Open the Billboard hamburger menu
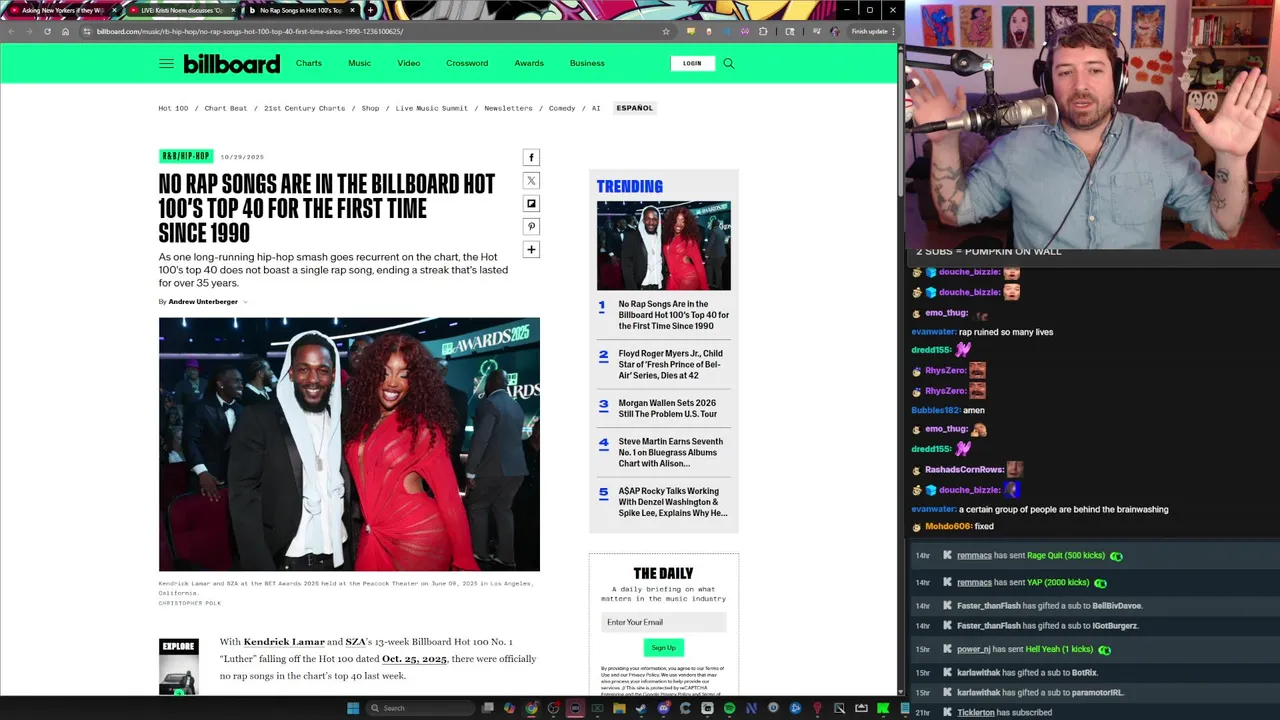1280x720 pixels. coord(166,63)
